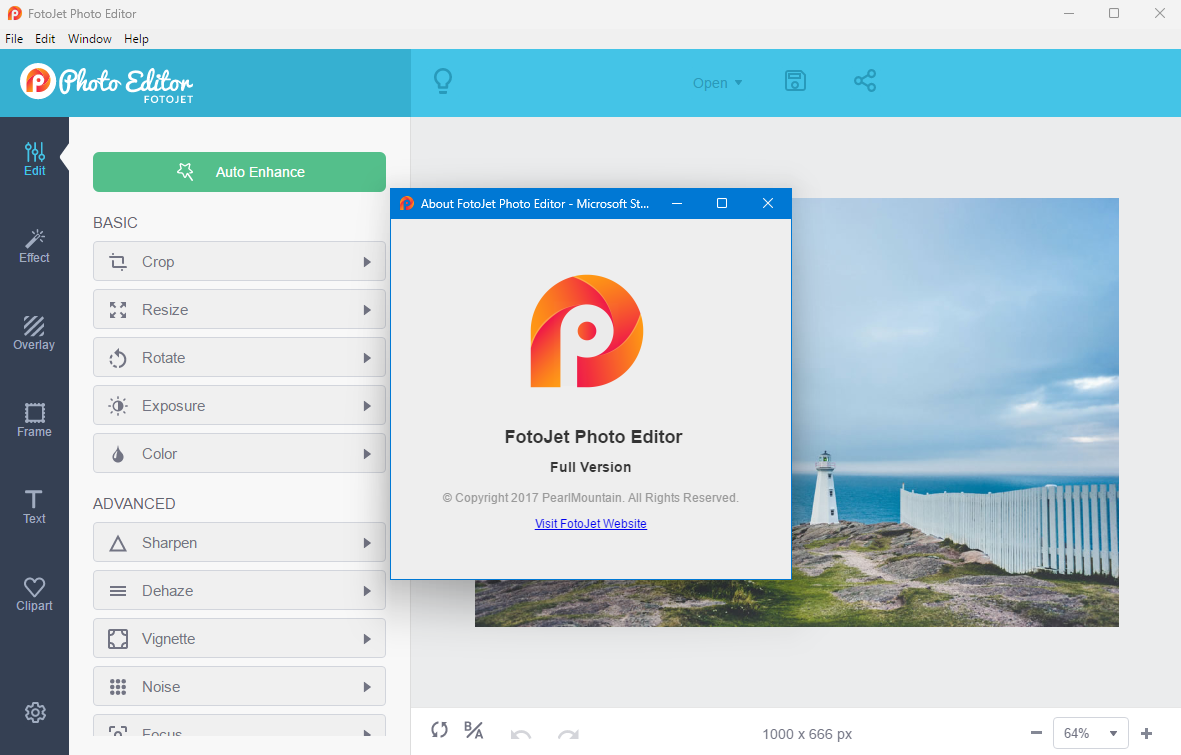
Task: Expand the Crop options arrow
Action: coord(367,261)
